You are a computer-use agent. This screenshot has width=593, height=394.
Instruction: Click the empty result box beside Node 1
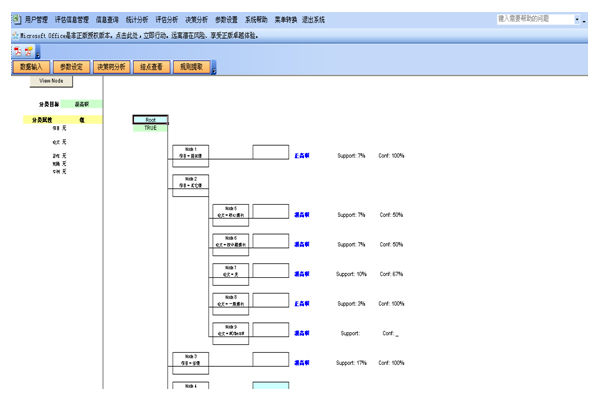271,152
